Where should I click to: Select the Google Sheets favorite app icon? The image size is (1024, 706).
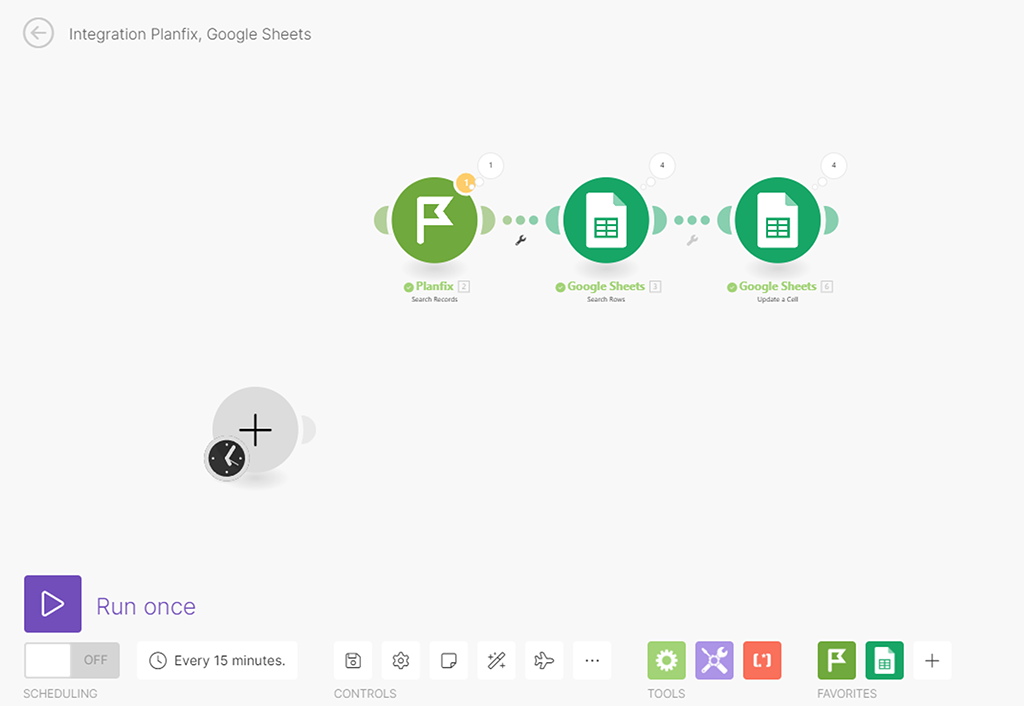point(884,660)
